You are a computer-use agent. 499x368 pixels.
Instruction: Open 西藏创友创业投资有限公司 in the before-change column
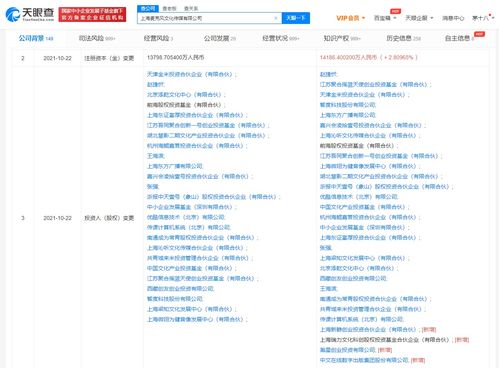coord(180,288)
